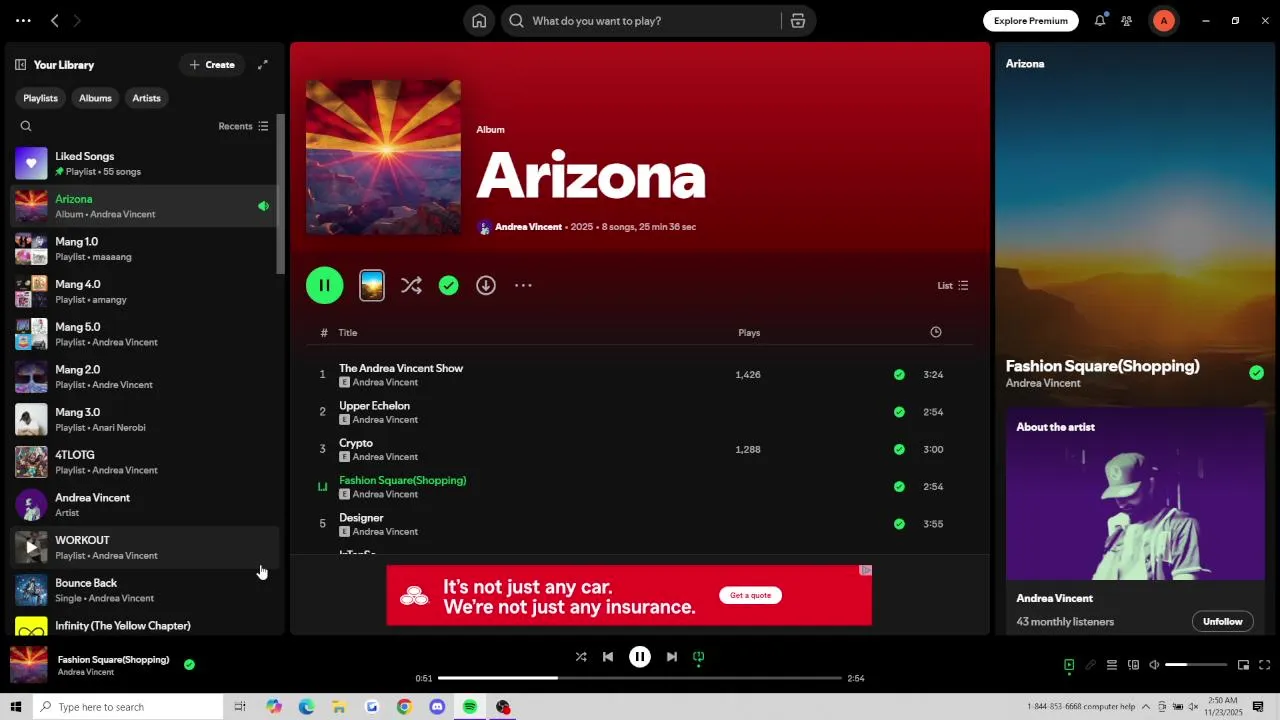Download the Arizona album
The image size is (1280, 720).
click(486, 286)
